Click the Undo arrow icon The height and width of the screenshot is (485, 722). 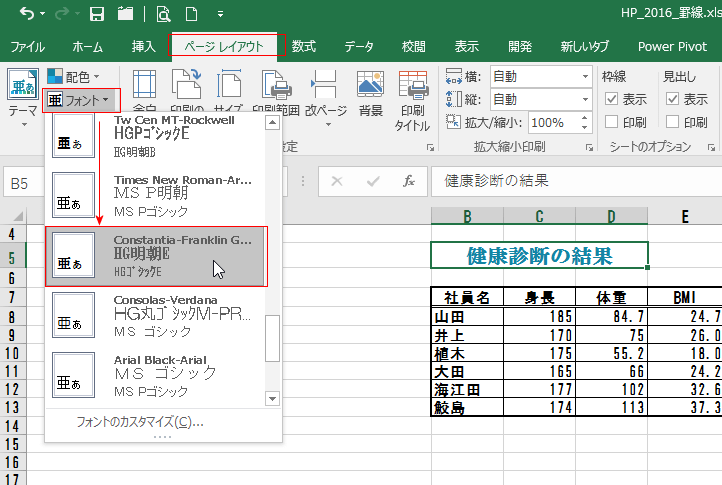26,15
